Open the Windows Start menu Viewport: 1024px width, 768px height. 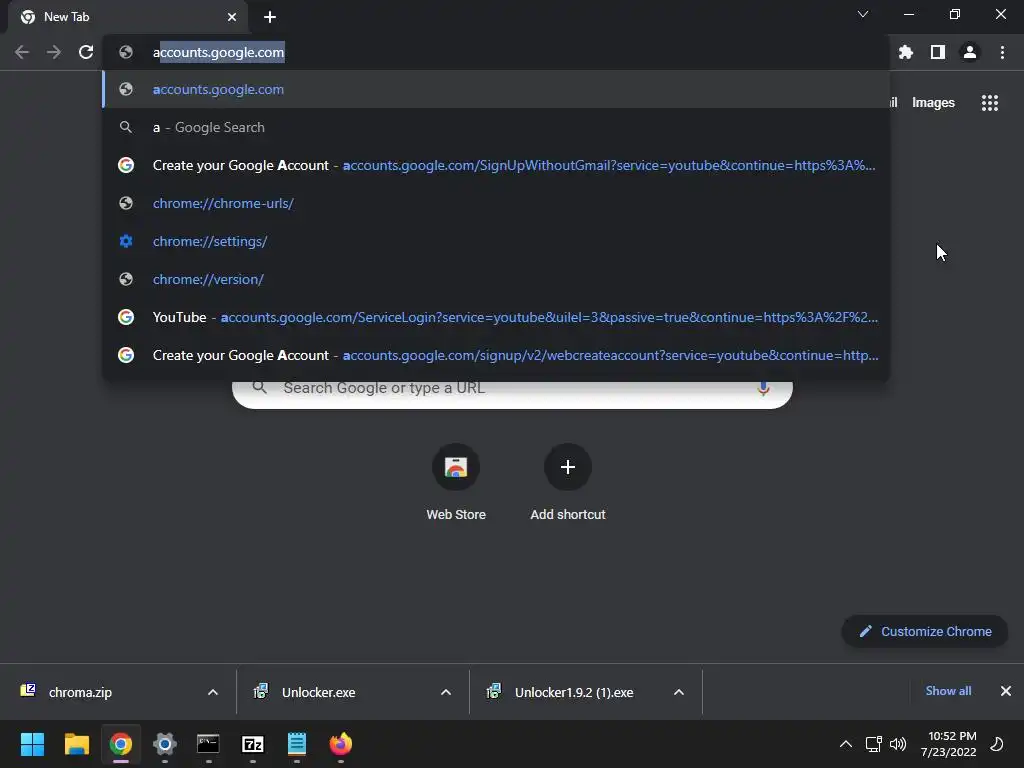pyautogui.click(x=33, y=744)
